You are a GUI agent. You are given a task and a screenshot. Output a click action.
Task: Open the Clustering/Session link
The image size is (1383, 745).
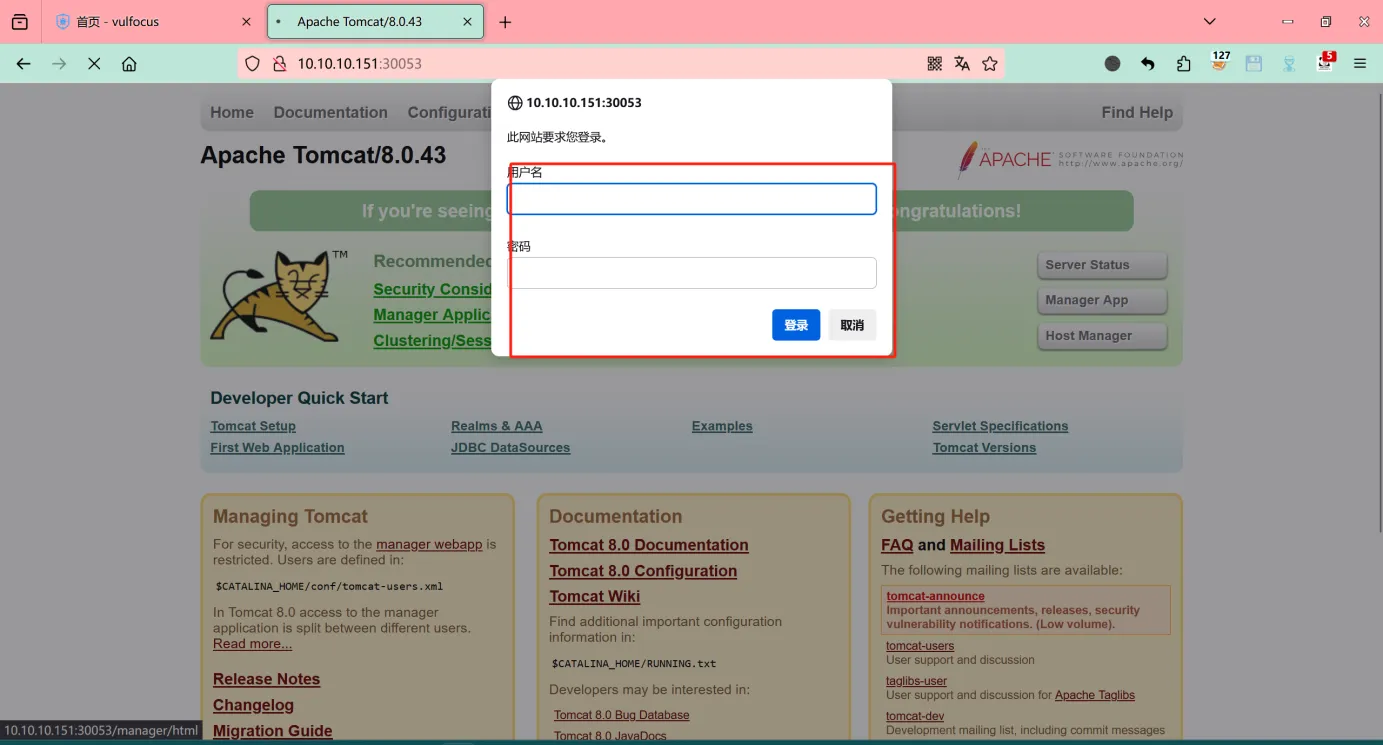432,341
